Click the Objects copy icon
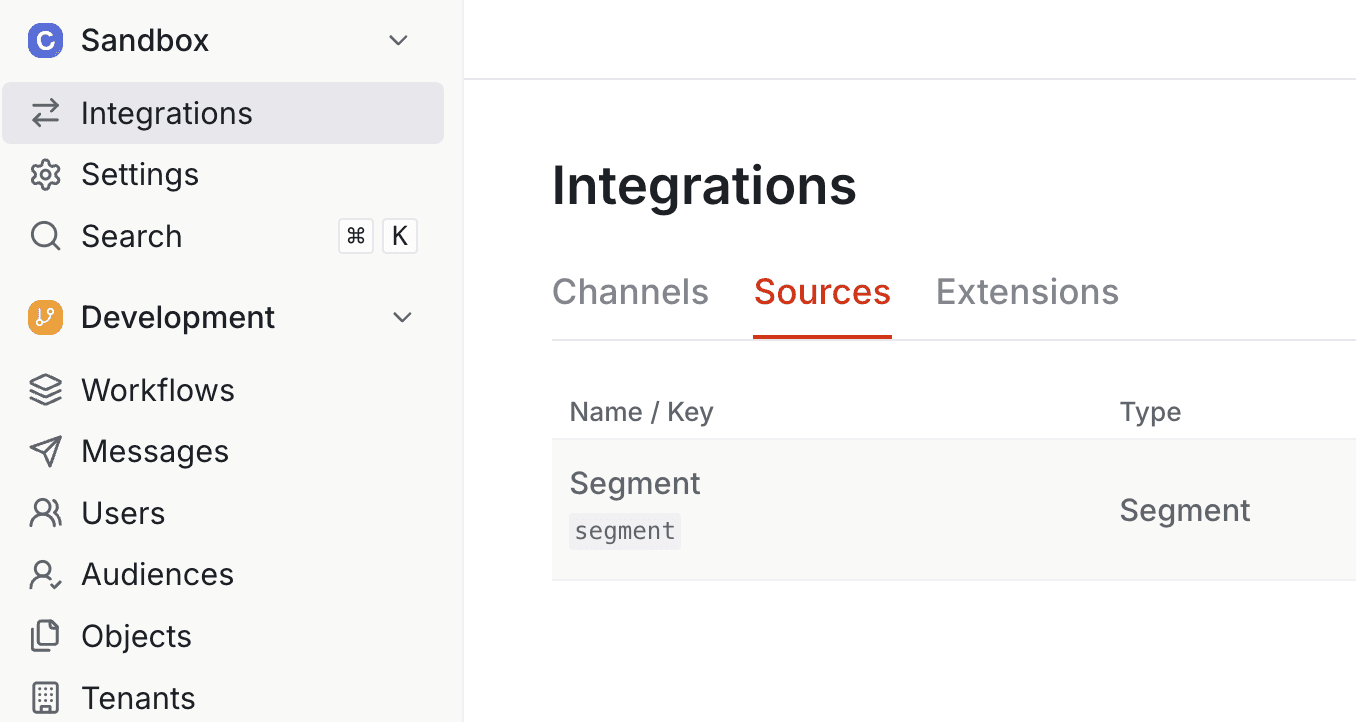 click(x=46, y=637)
